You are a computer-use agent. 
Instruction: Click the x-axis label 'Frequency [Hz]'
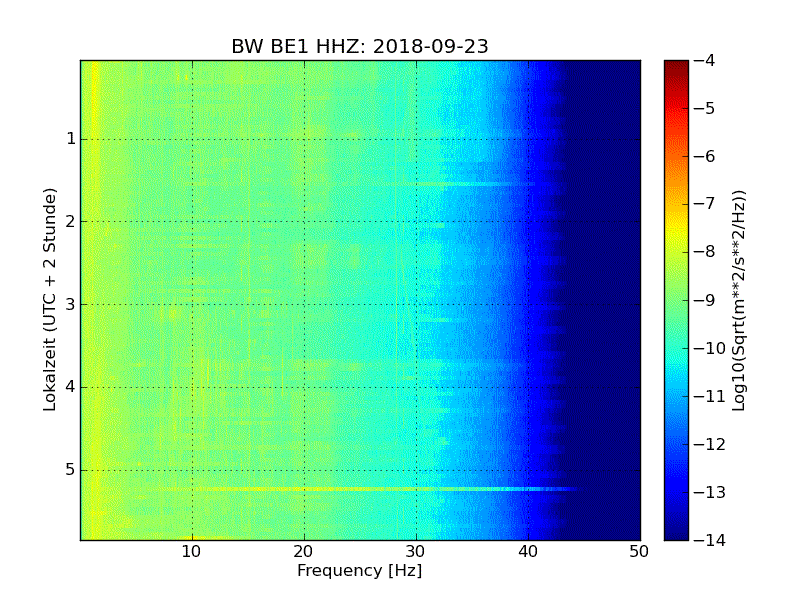coord(360,570)
